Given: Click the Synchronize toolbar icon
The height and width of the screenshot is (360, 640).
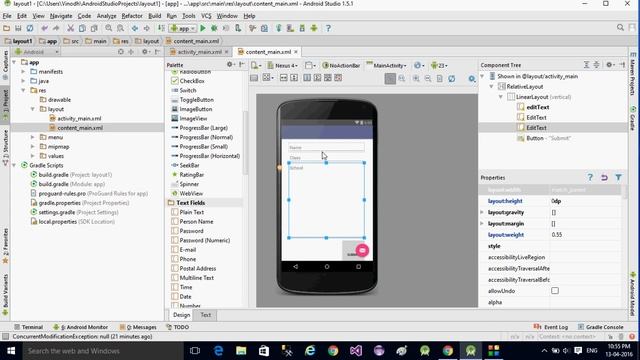Looking at the screenshot, I should click(x=30, y=28).
